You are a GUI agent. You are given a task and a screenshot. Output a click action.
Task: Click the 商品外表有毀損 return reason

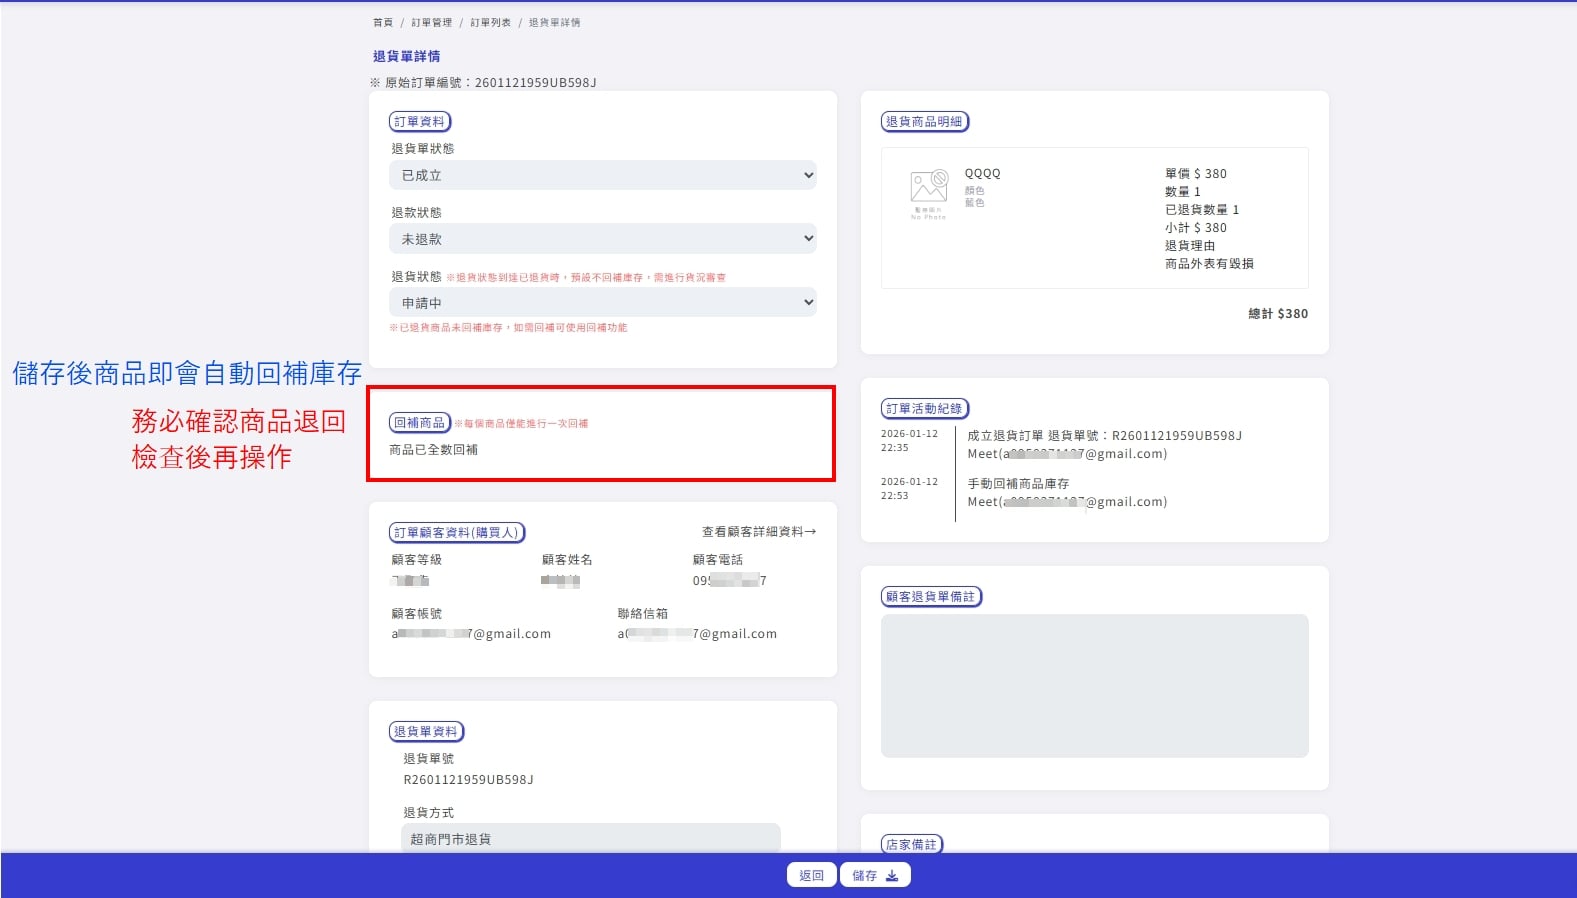[x=1209, y=264]
